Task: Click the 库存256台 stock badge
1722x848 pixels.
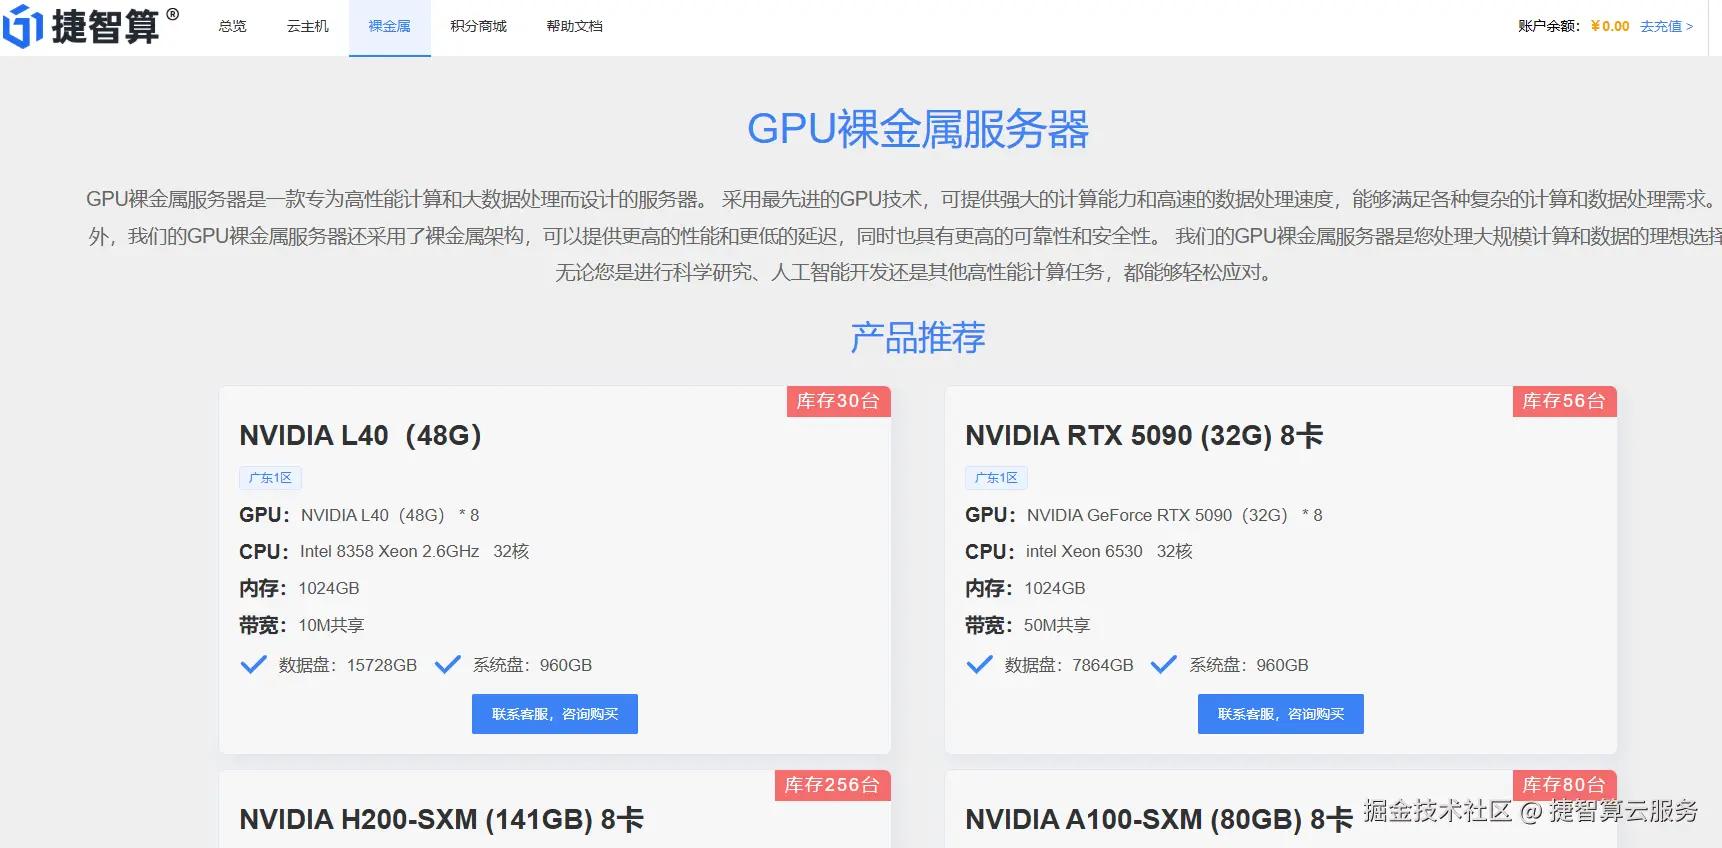Action: (832, 785)
